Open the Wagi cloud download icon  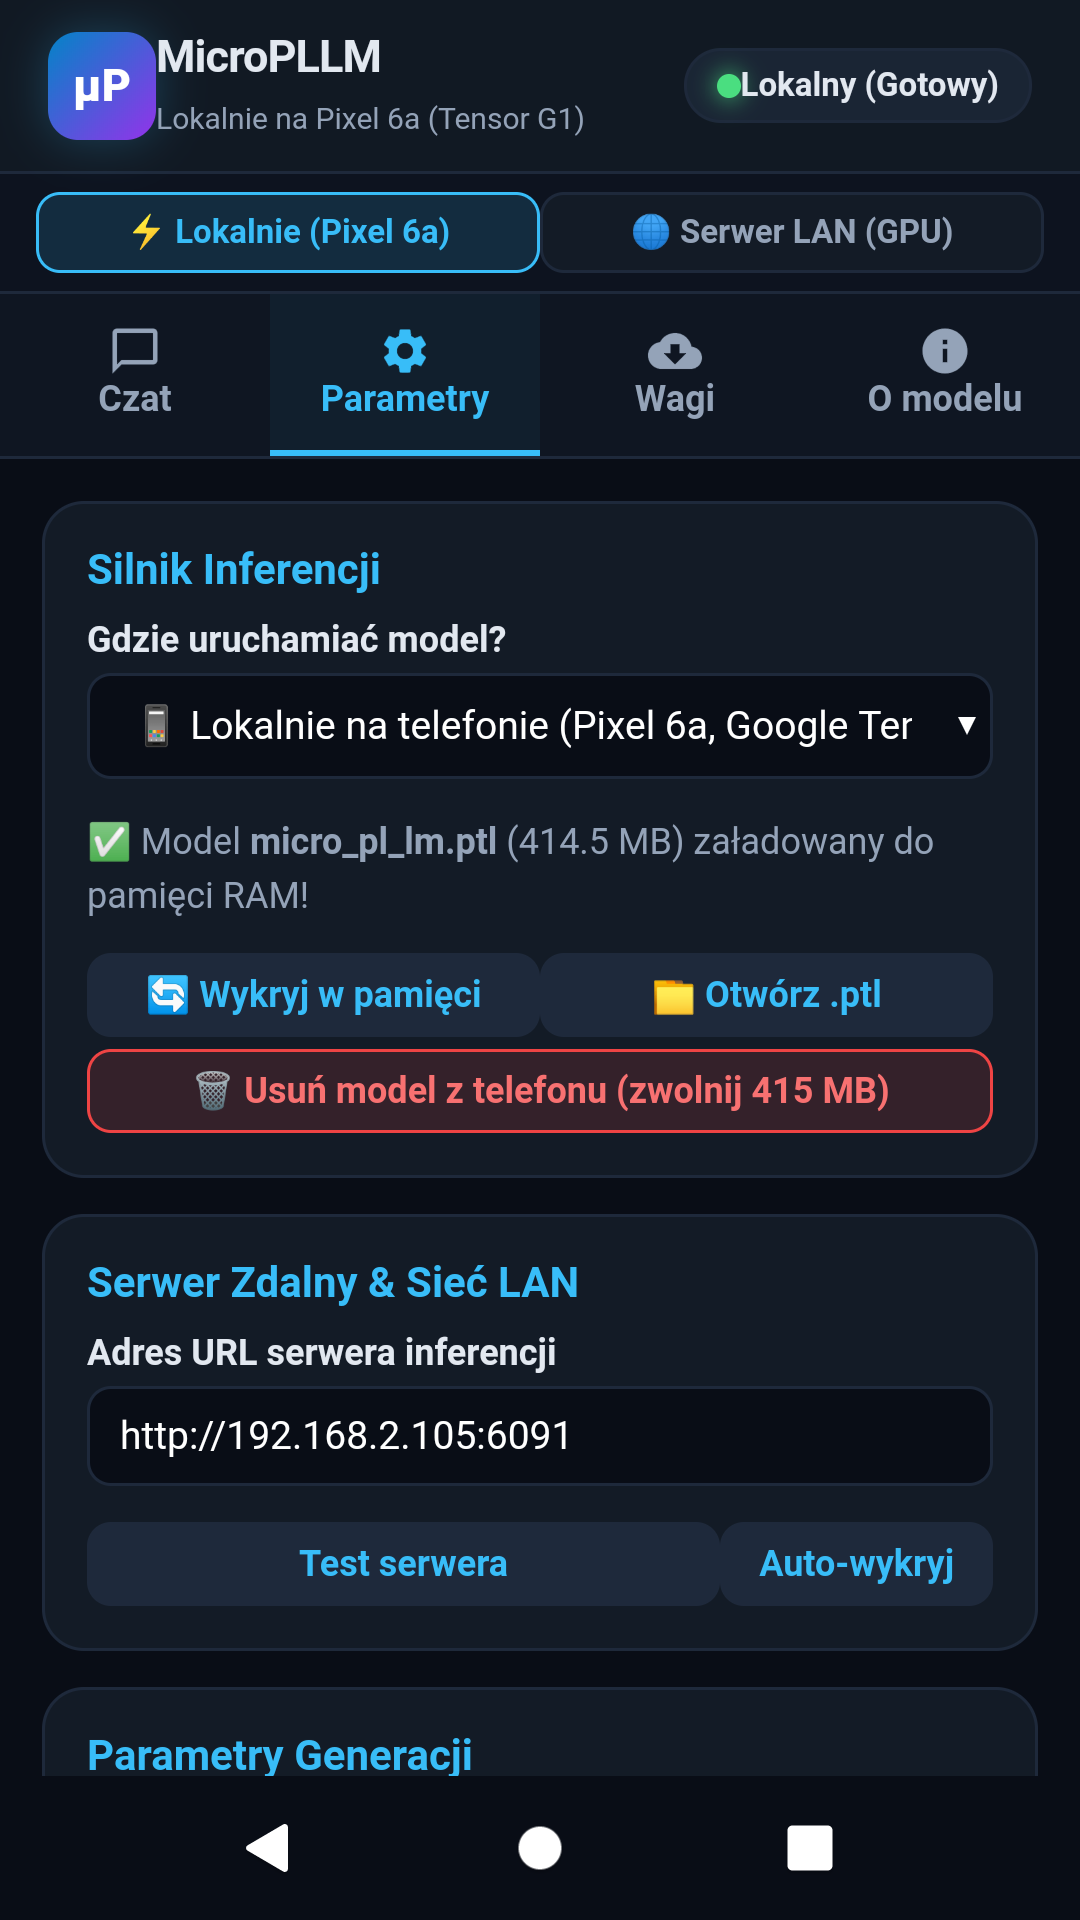click(675, 351)
